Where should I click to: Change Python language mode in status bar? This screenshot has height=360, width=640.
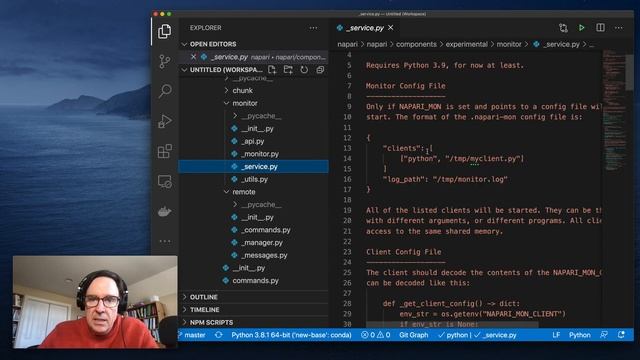[x=580, y=335]
